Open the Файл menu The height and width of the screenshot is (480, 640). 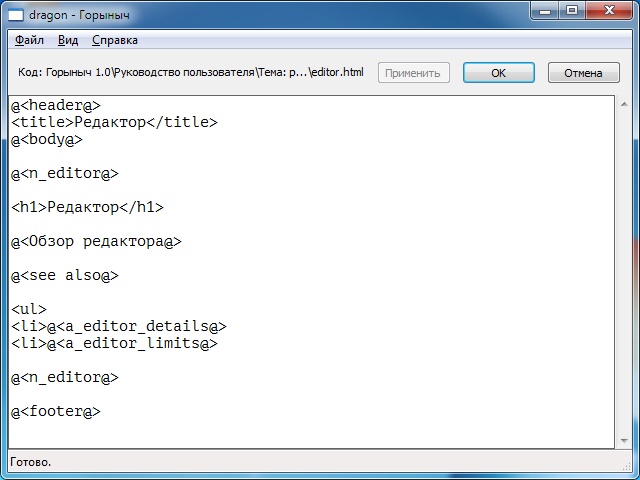coord(29,40)
